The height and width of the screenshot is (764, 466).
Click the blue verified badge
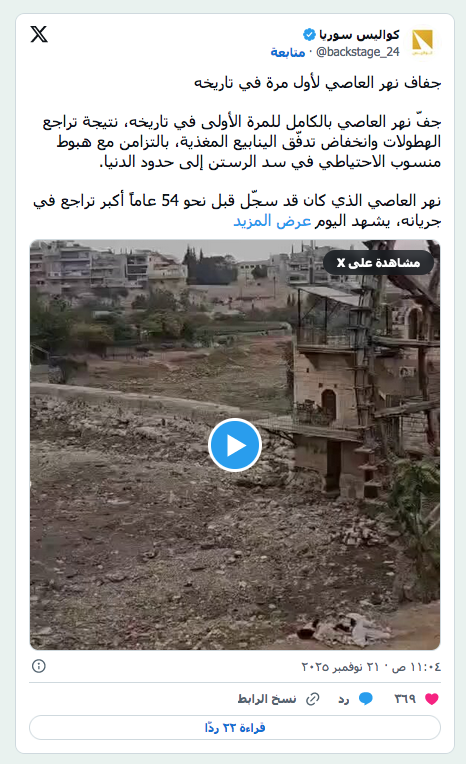(309, 35)
